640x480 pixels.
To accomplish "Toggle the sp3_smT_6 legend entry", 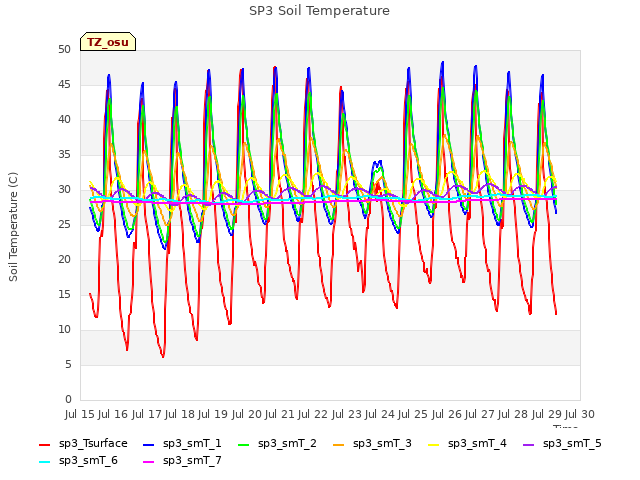I will tap(78, 461).
